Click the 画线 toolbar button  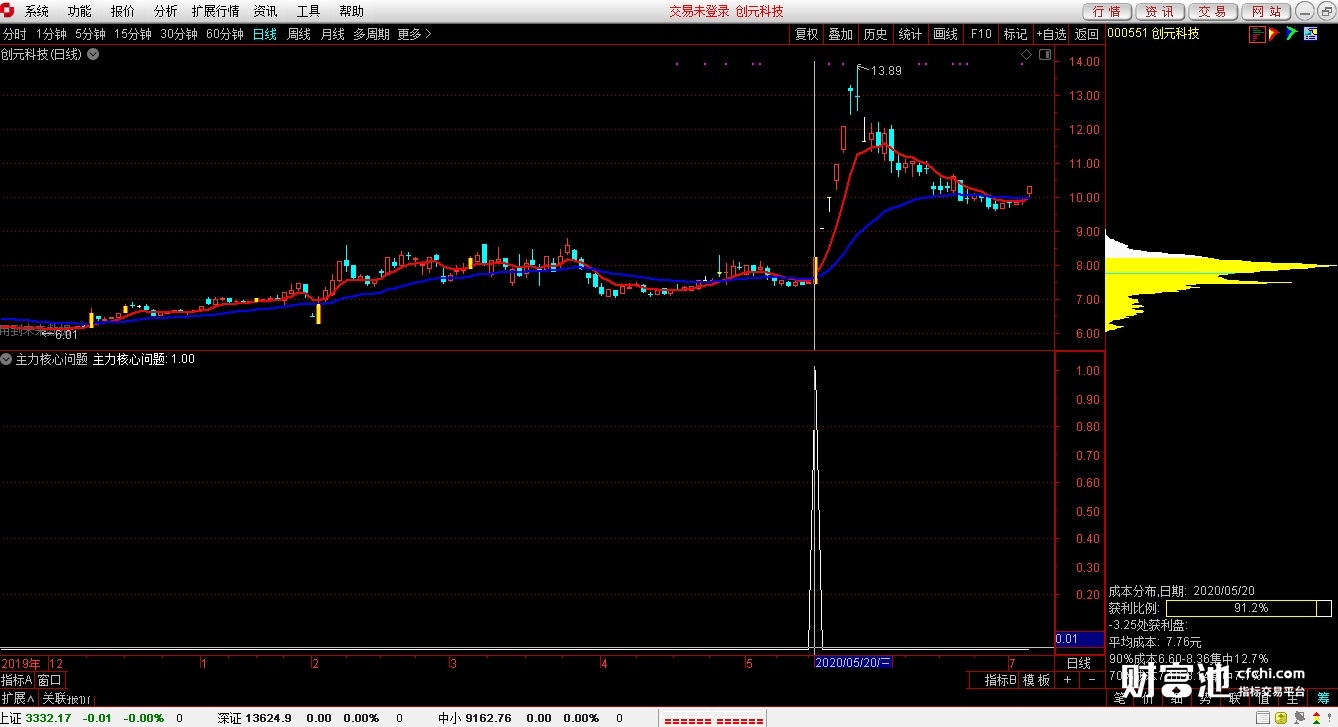tap(946, 34)
